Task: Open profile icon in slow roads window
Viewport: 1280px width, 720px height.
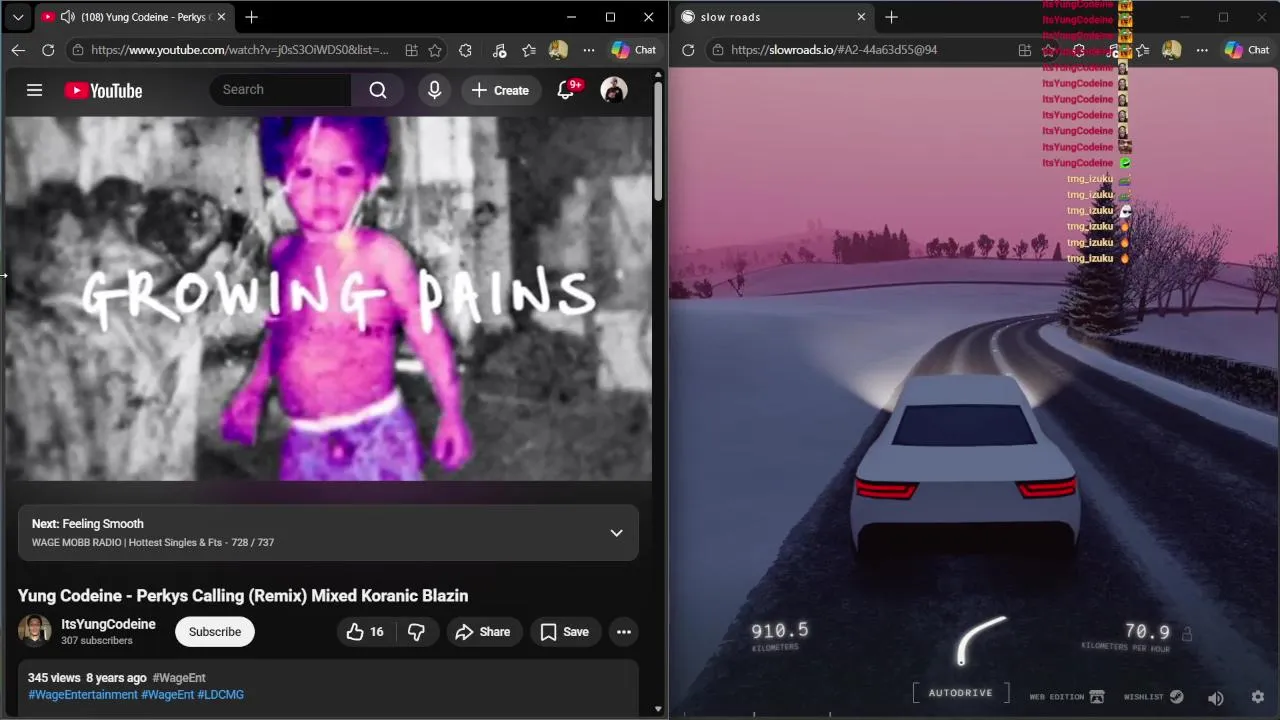Action: click(x=1172, y=50)
